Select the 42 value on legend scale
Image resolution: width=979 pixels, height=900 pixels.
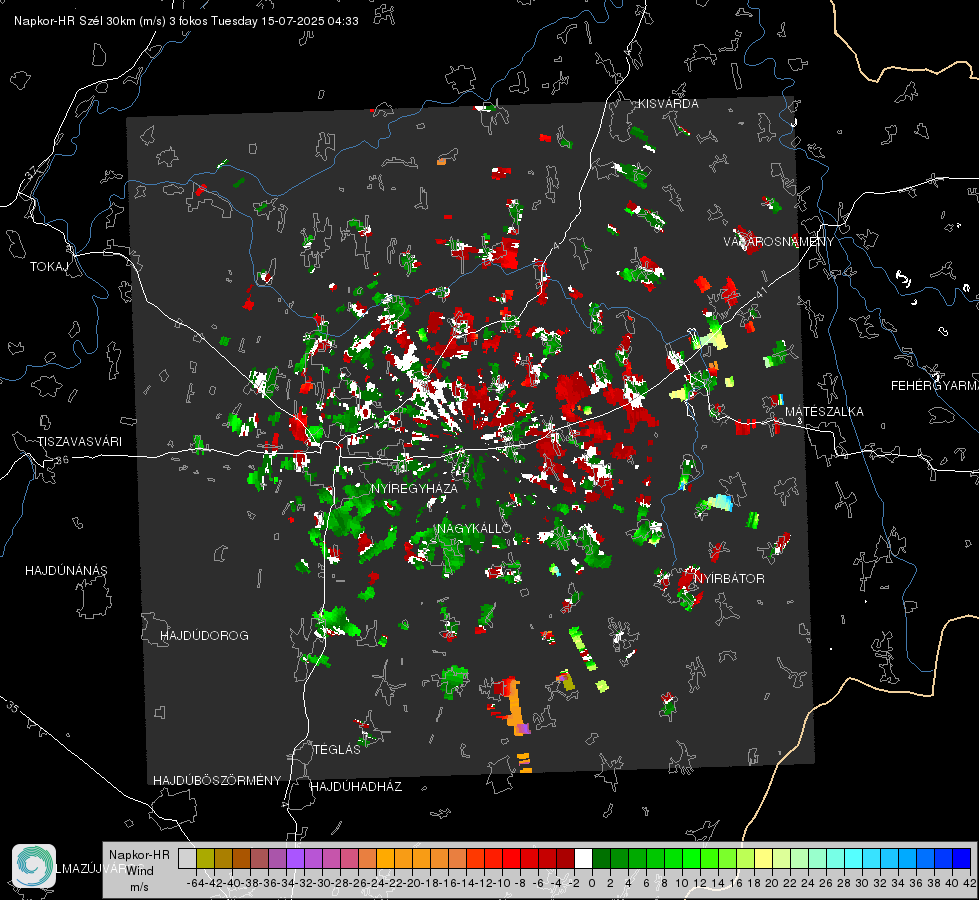tap(970, 883)
